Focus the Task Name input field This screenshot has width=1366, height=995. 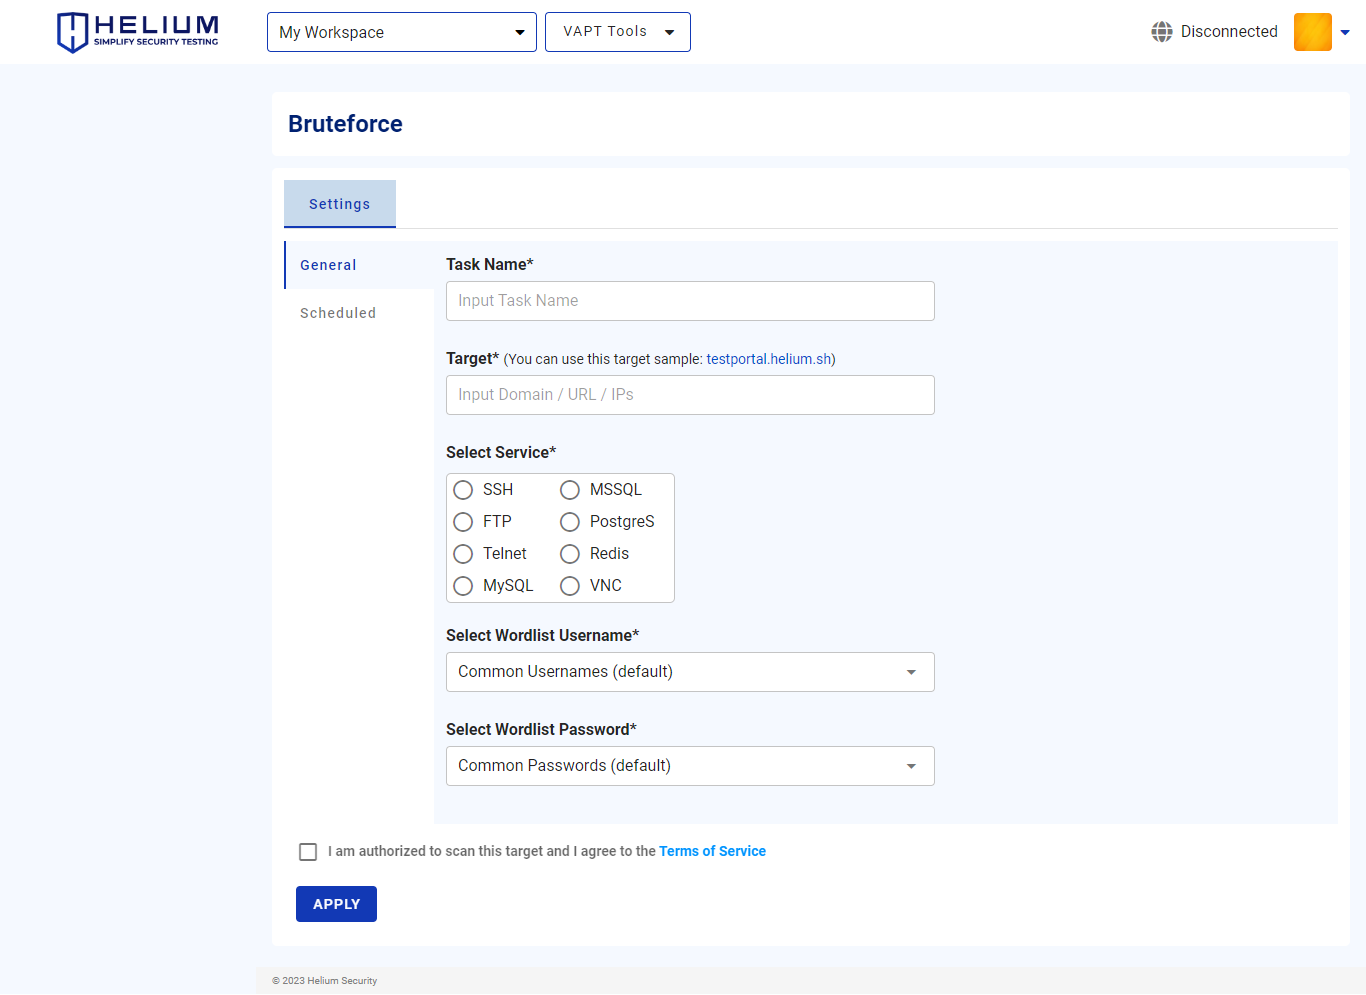pos(690,301)
